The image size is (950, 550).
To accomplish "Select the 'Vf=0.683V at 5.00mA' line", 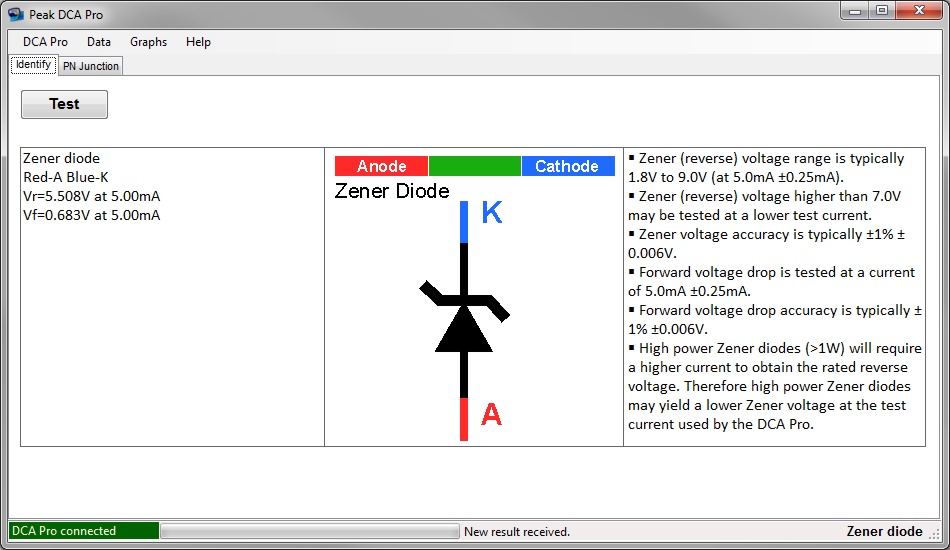I will [x=91, y=215].
